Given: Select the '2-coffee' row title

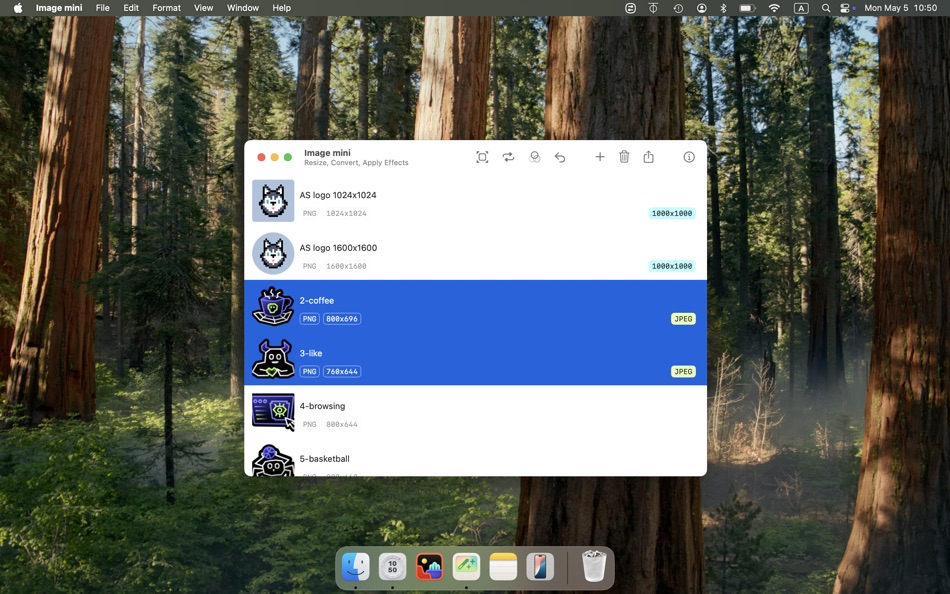Looking at the screenshot, I should point(316,301).
